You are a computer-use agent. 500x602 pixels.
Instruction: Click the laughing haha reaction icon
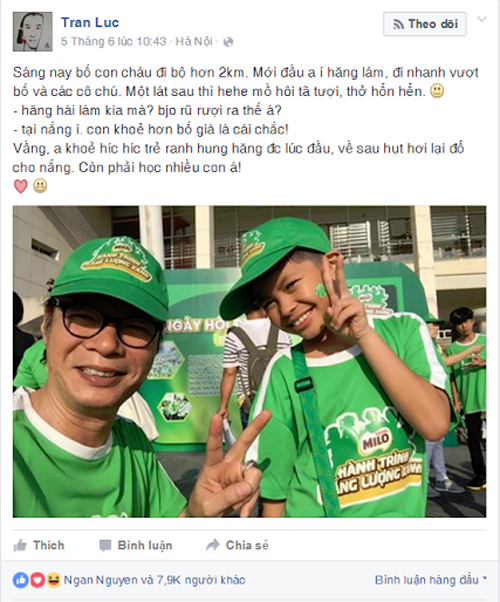pyautogui.click(x=54, y=580)
